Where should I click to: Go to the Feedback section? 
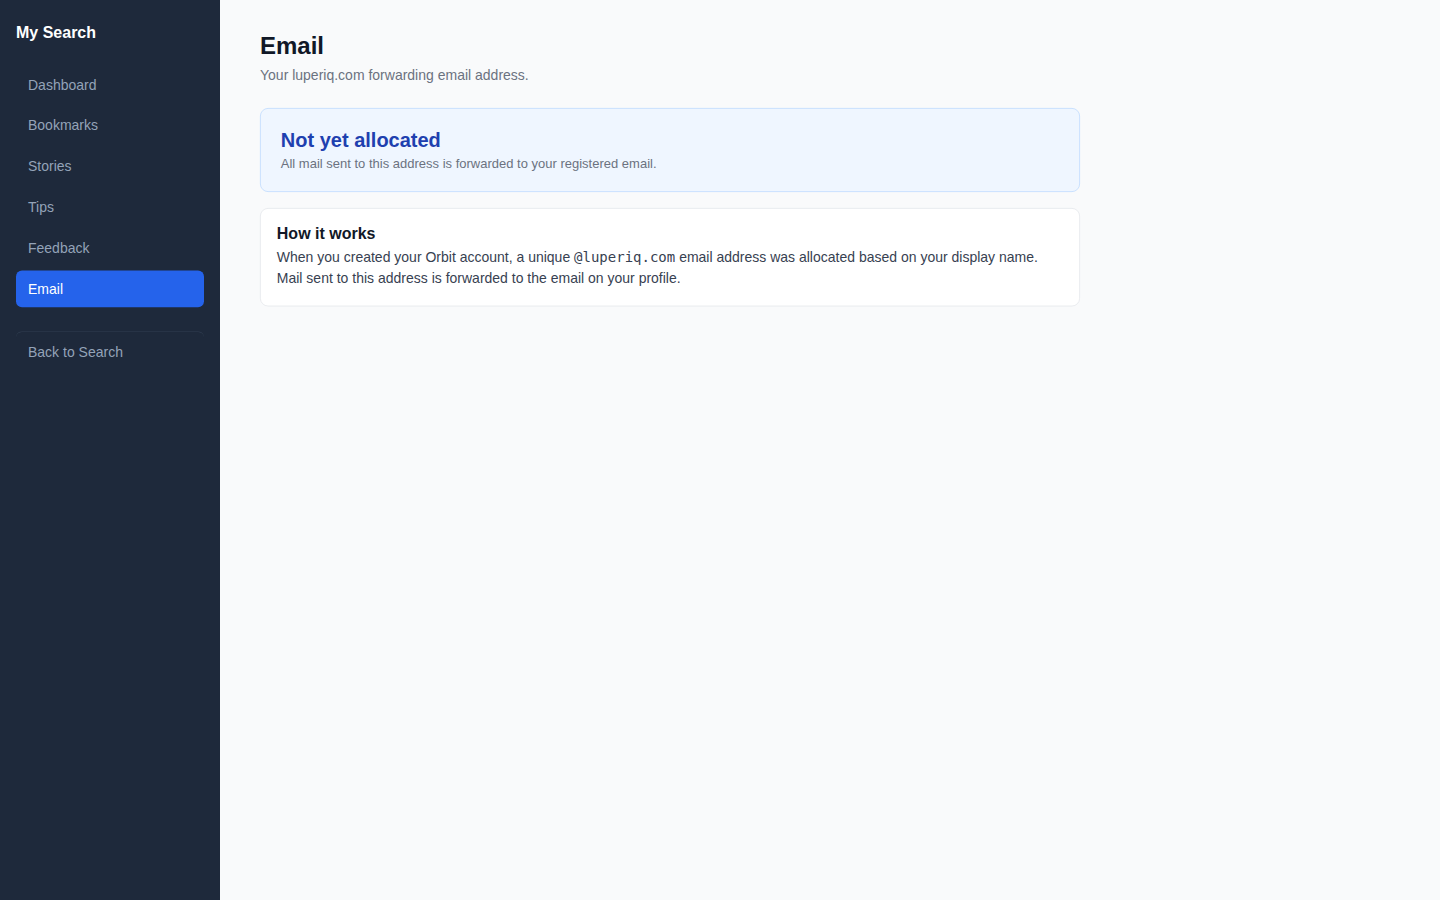click(x=58, y=248)
